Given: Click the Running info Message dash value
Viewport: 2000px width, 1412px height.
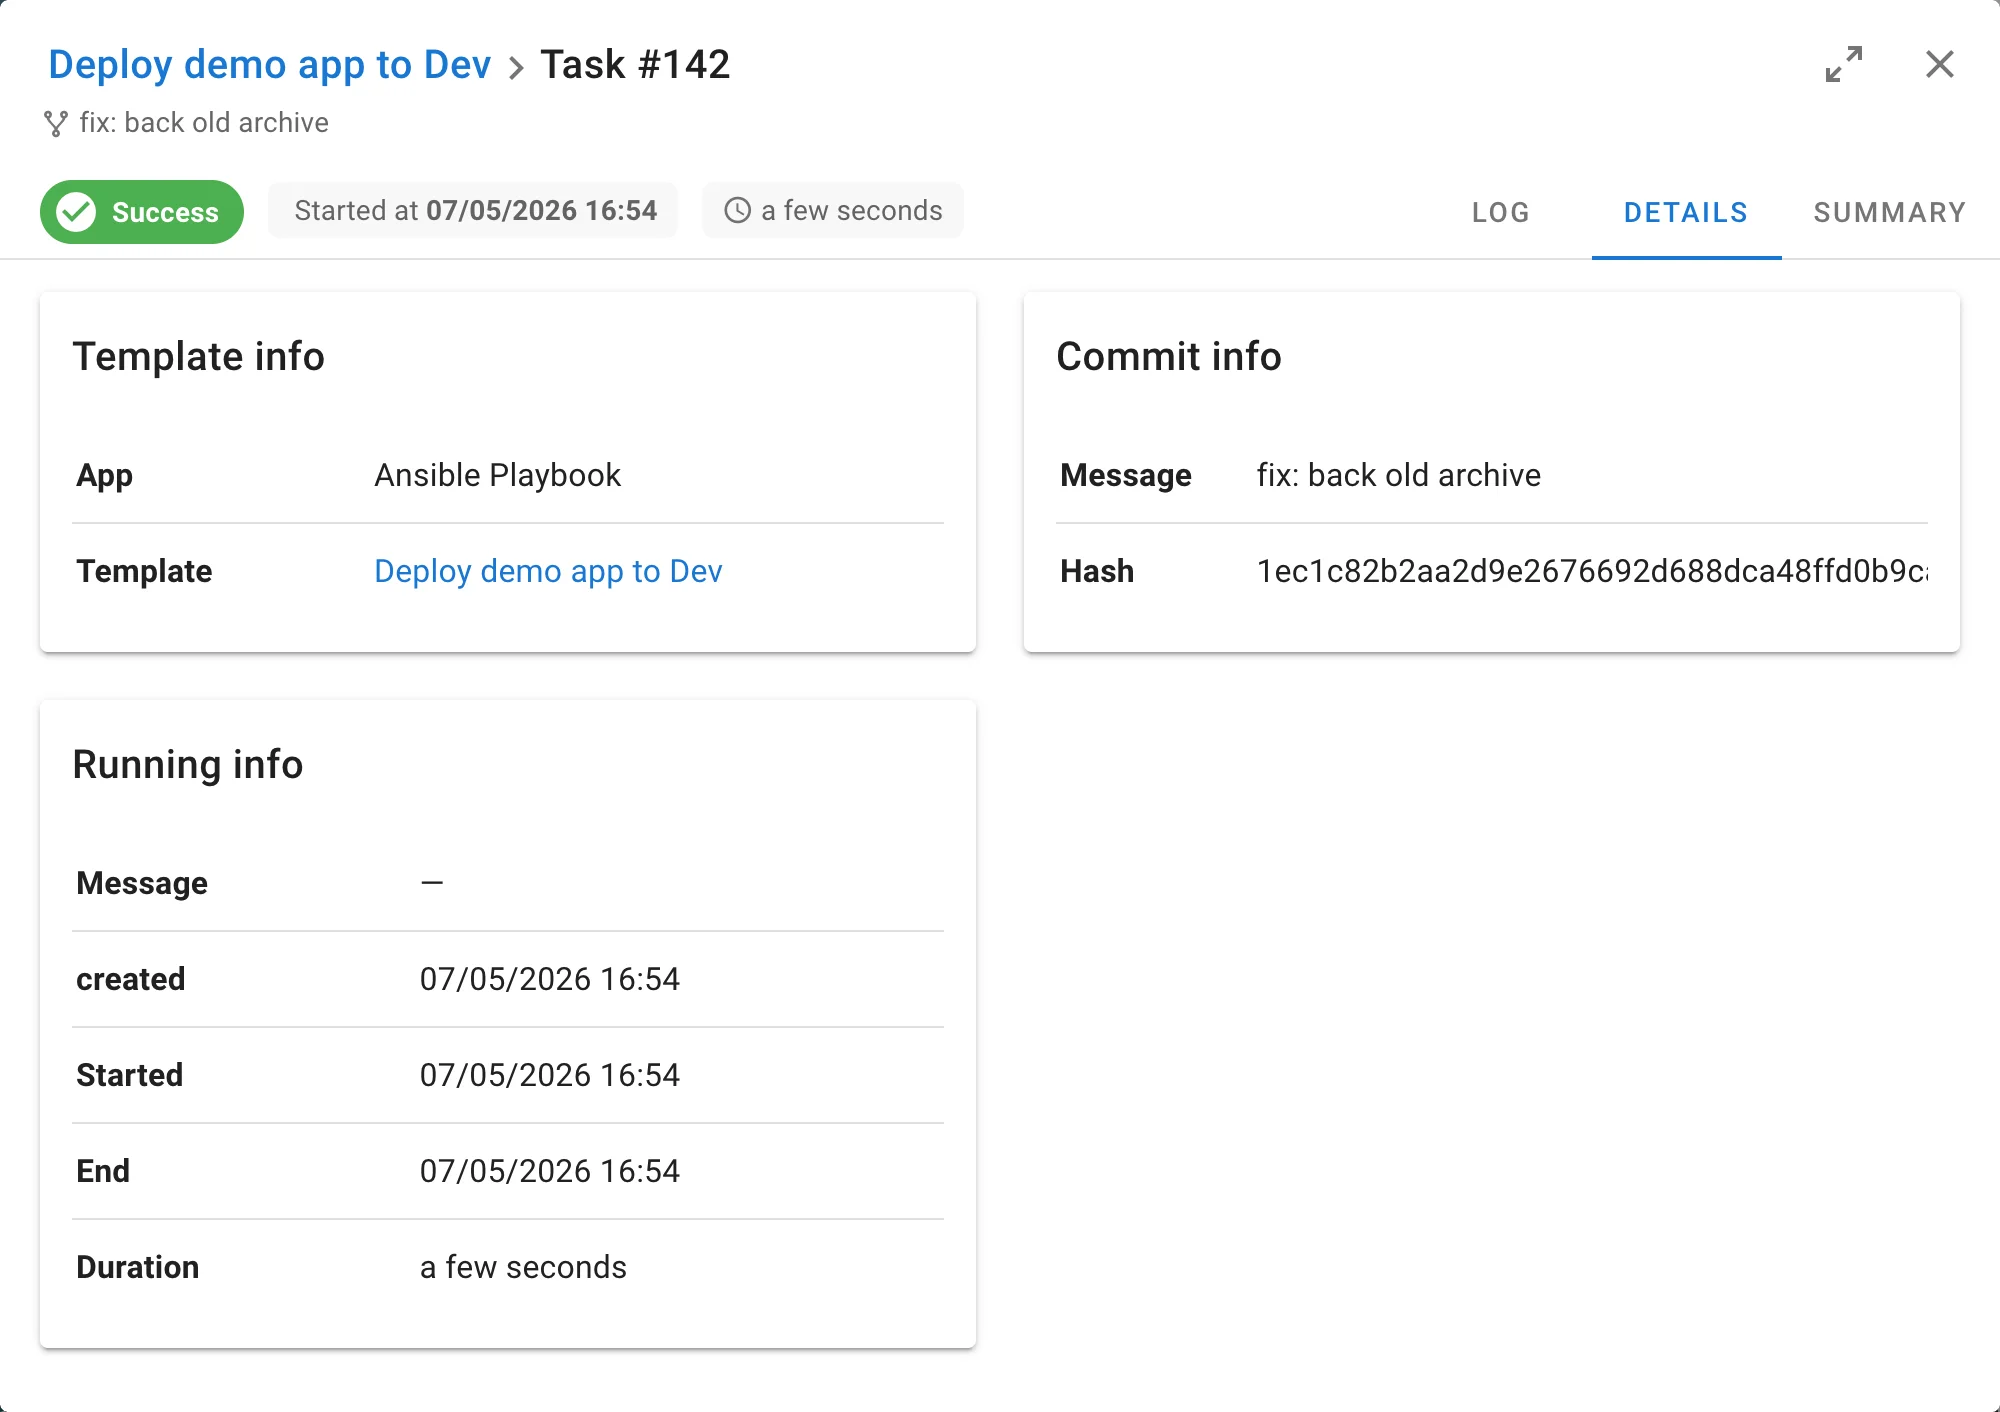Looking at the screenshot, I should [432, 883].
